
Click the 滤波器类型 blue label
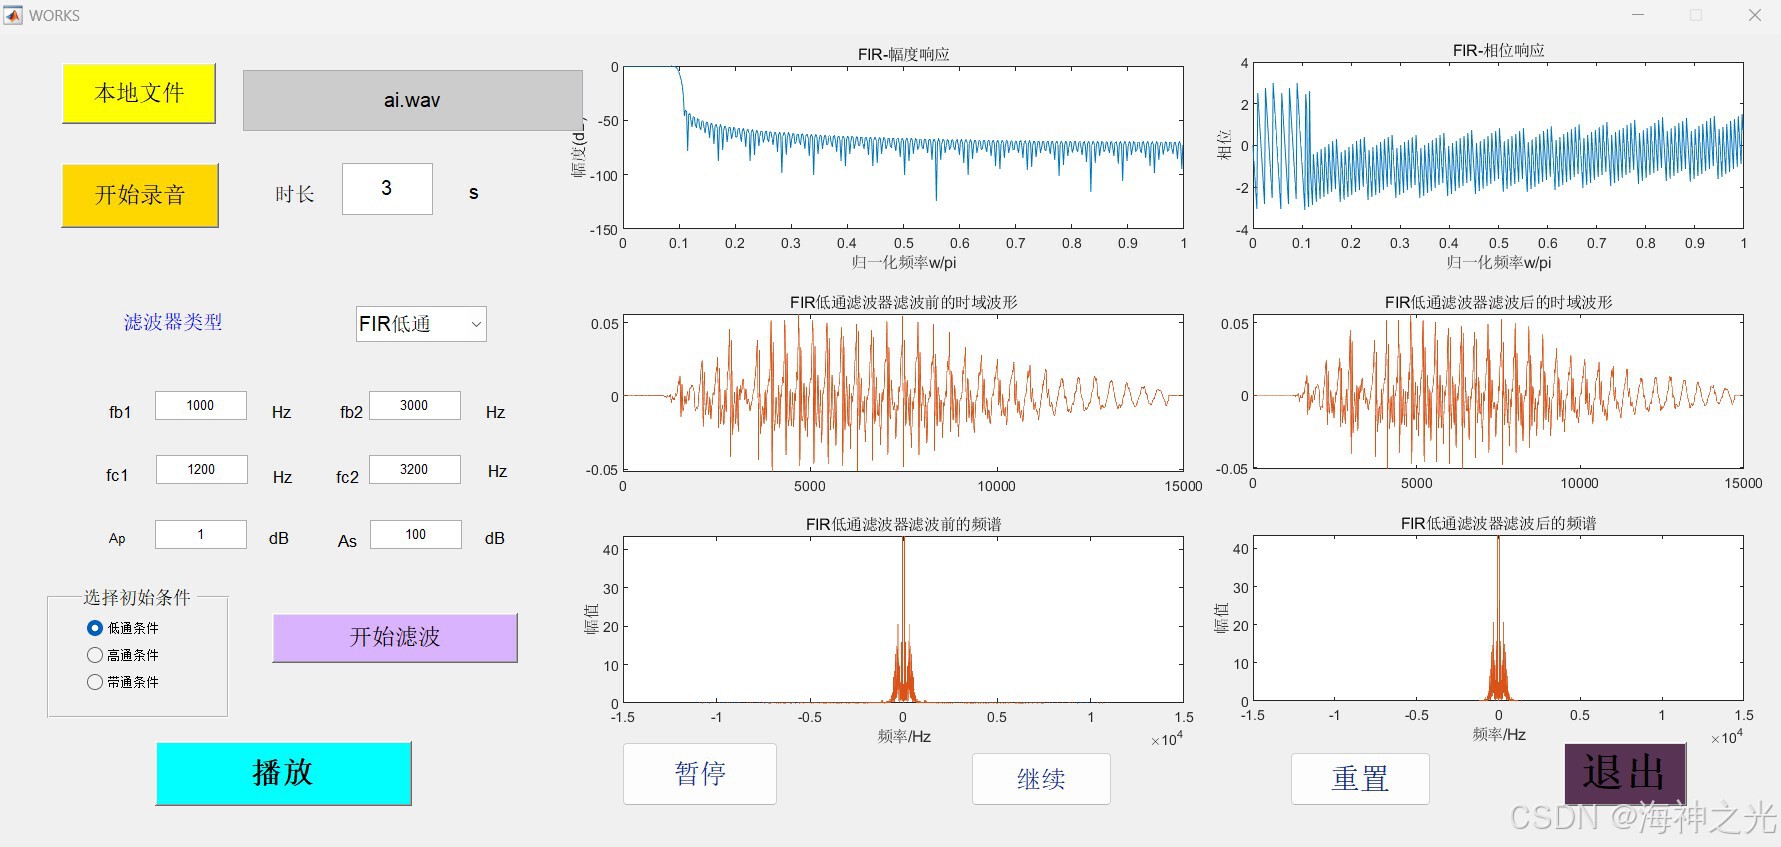173,322
